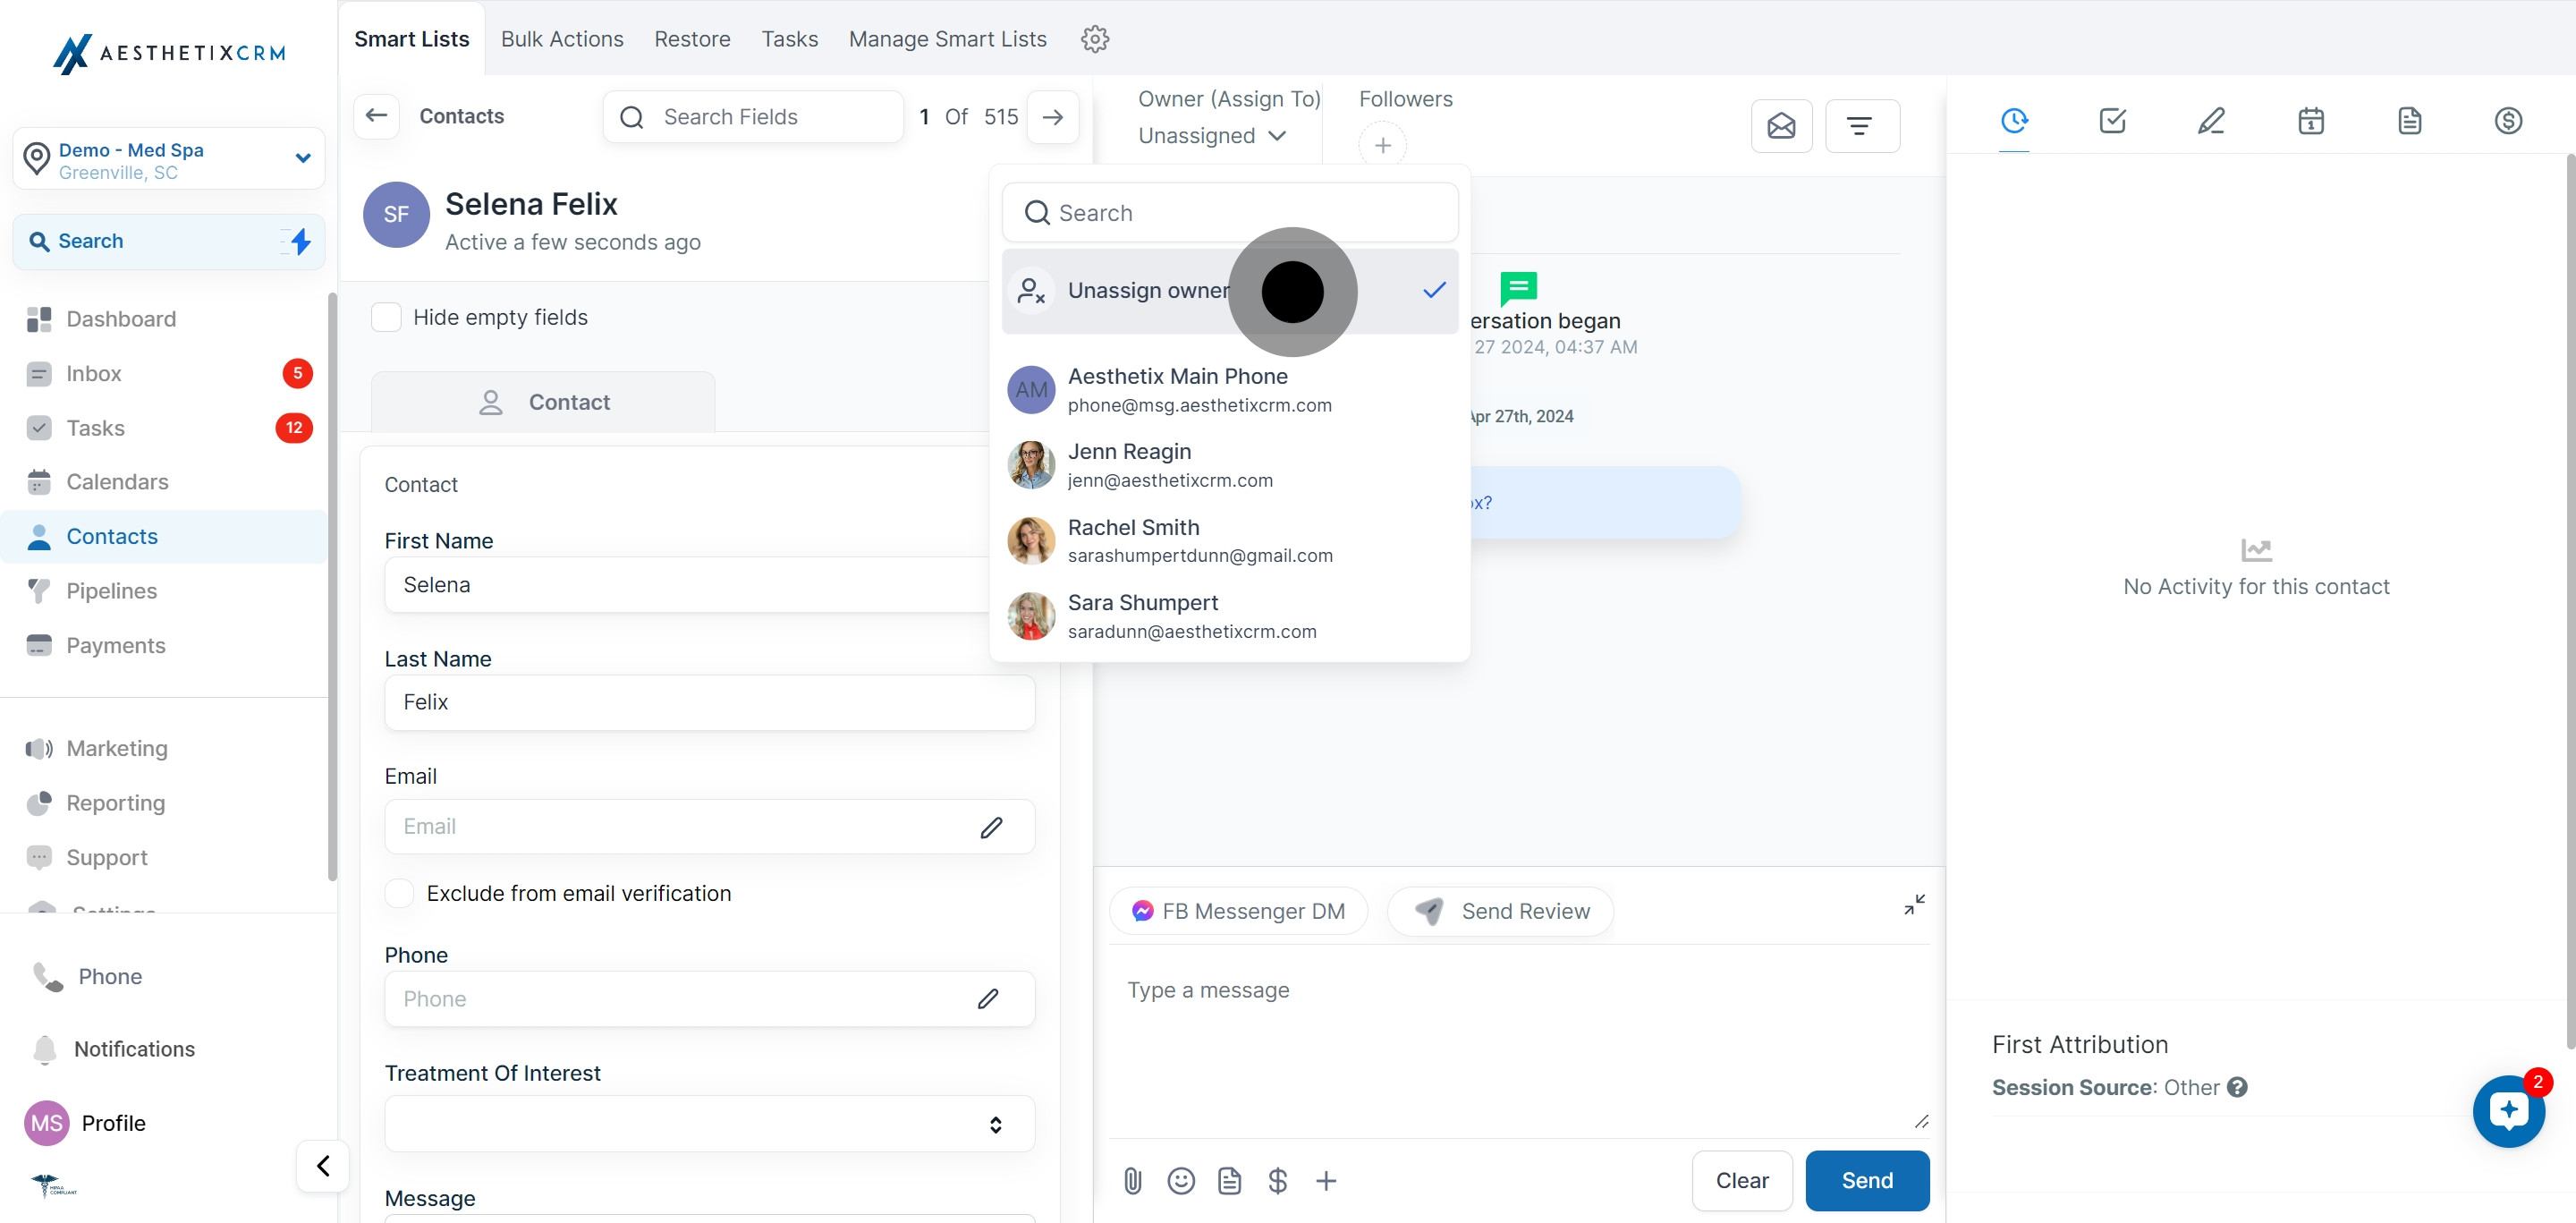Switch to the Bulk Actions tab
2576x1223 pixels.
coord(561,39)
